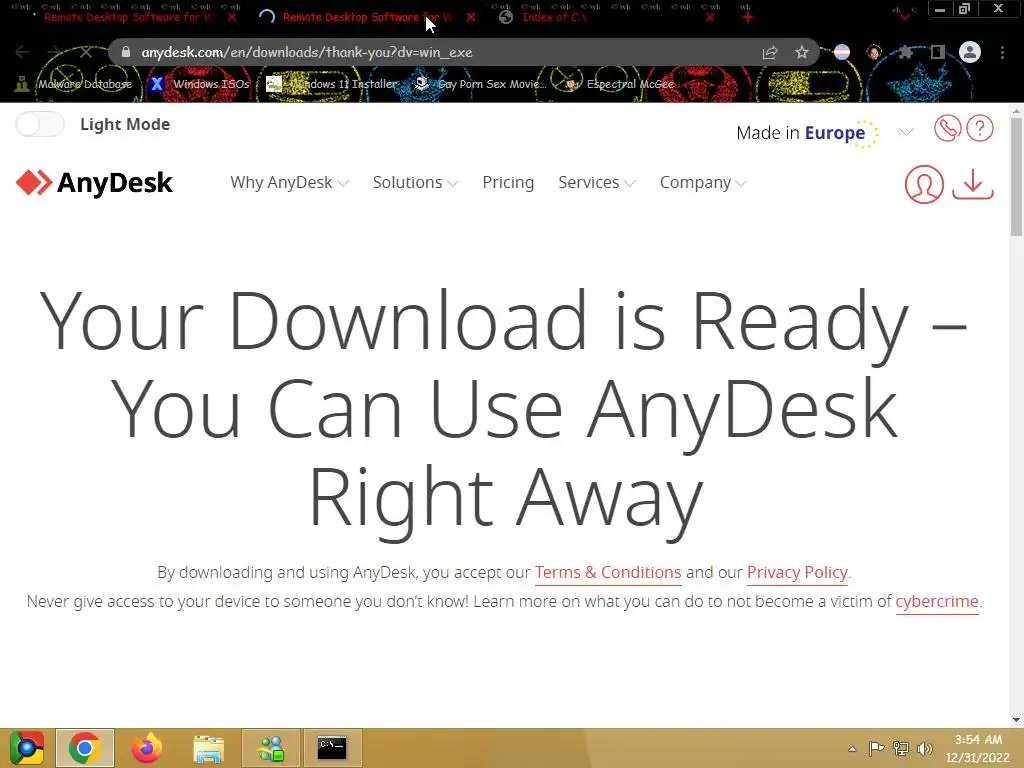Image resolution: width=1024 pixels, height=768 pixels.
Task: Click the Action Center flag icon
Action: tap(876, 749)
